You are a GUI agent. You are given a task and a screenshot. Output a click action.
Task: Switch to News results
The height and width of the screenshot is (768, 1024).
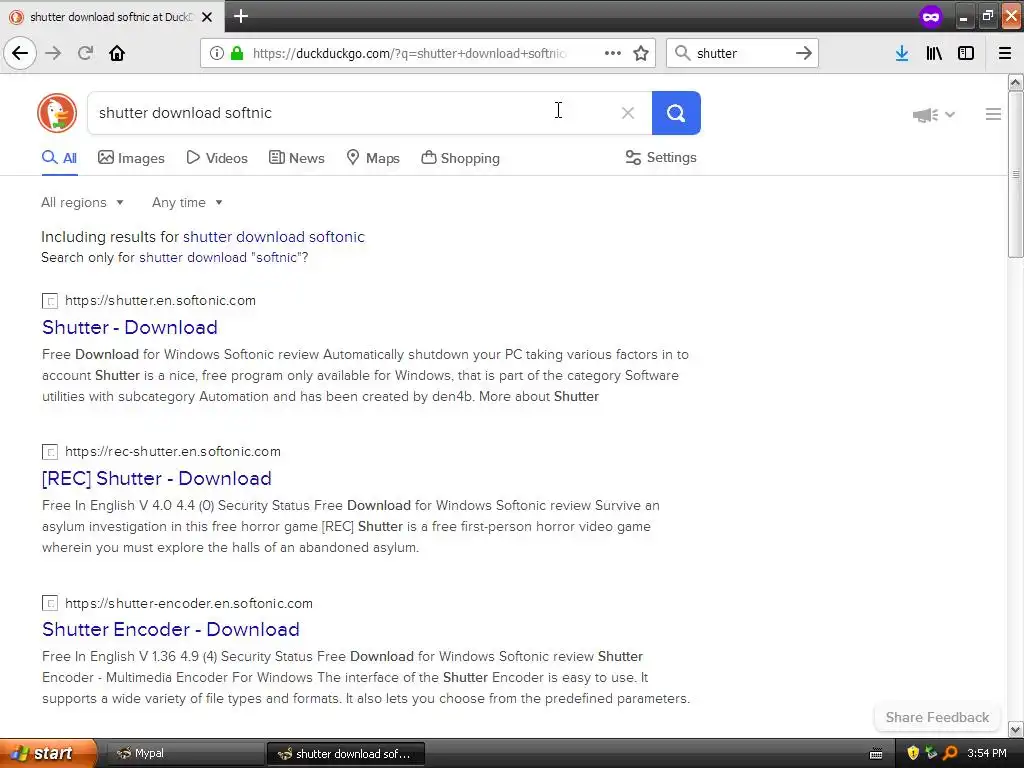296,158
